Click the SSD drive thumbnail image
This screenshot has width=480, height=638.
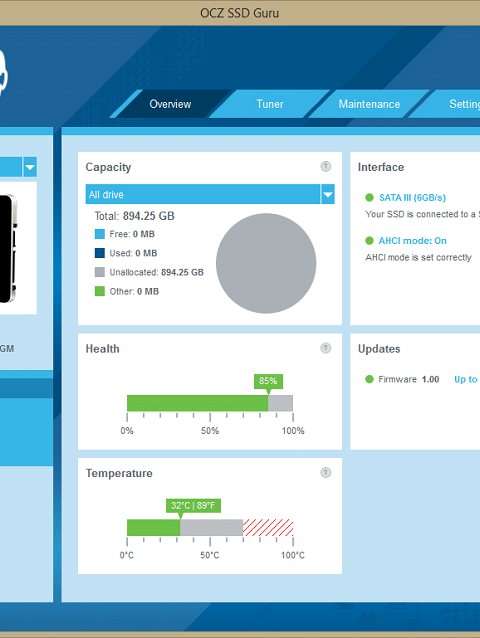(x=8, y=248)
